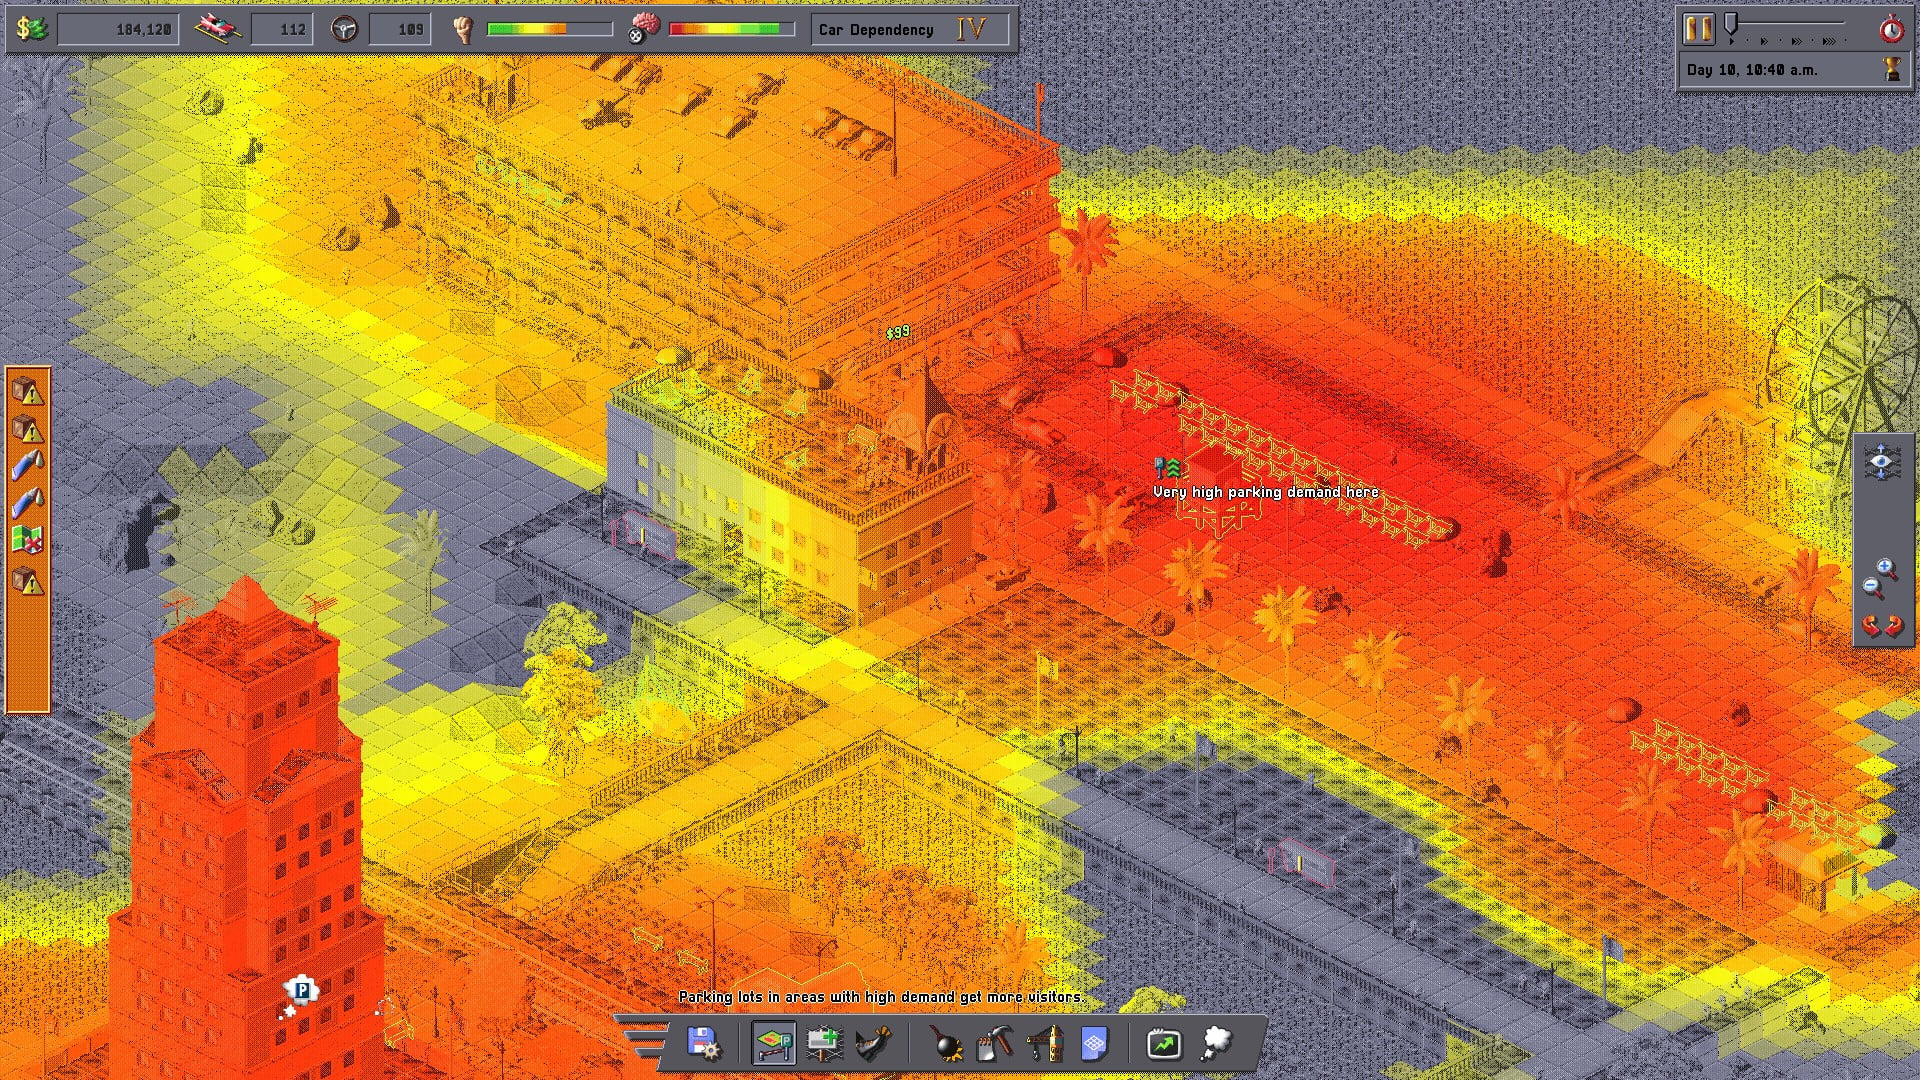Select the parking zone build tool
The width and height of the screenshot is (1920, 1080).
[x=774, y=1043]
